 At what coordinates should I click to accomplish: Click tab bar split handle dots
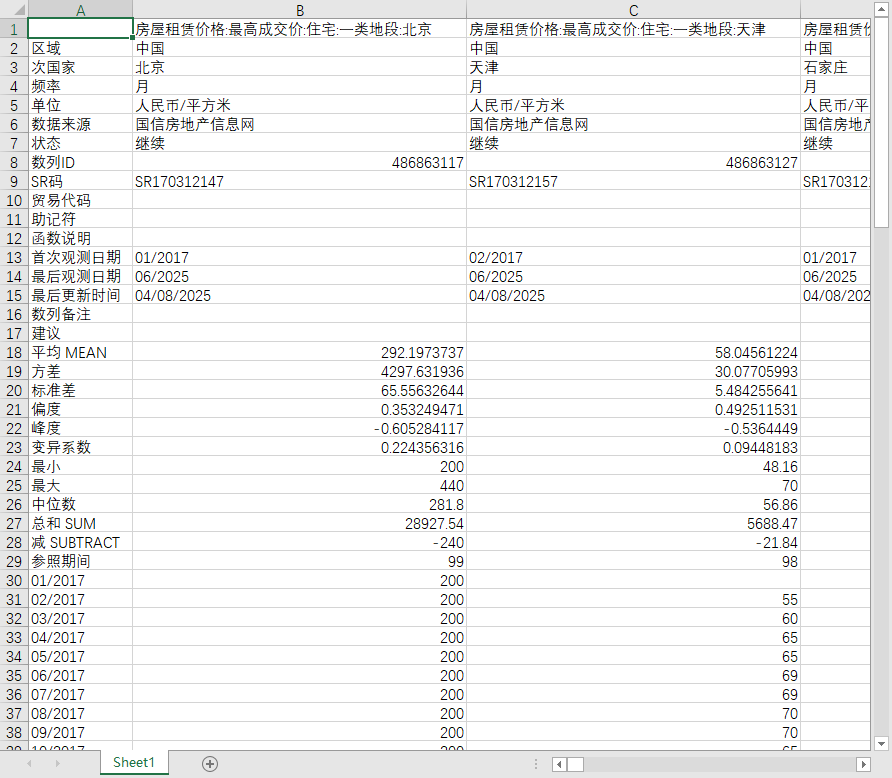pyautogui.click(x=535, y=764)
